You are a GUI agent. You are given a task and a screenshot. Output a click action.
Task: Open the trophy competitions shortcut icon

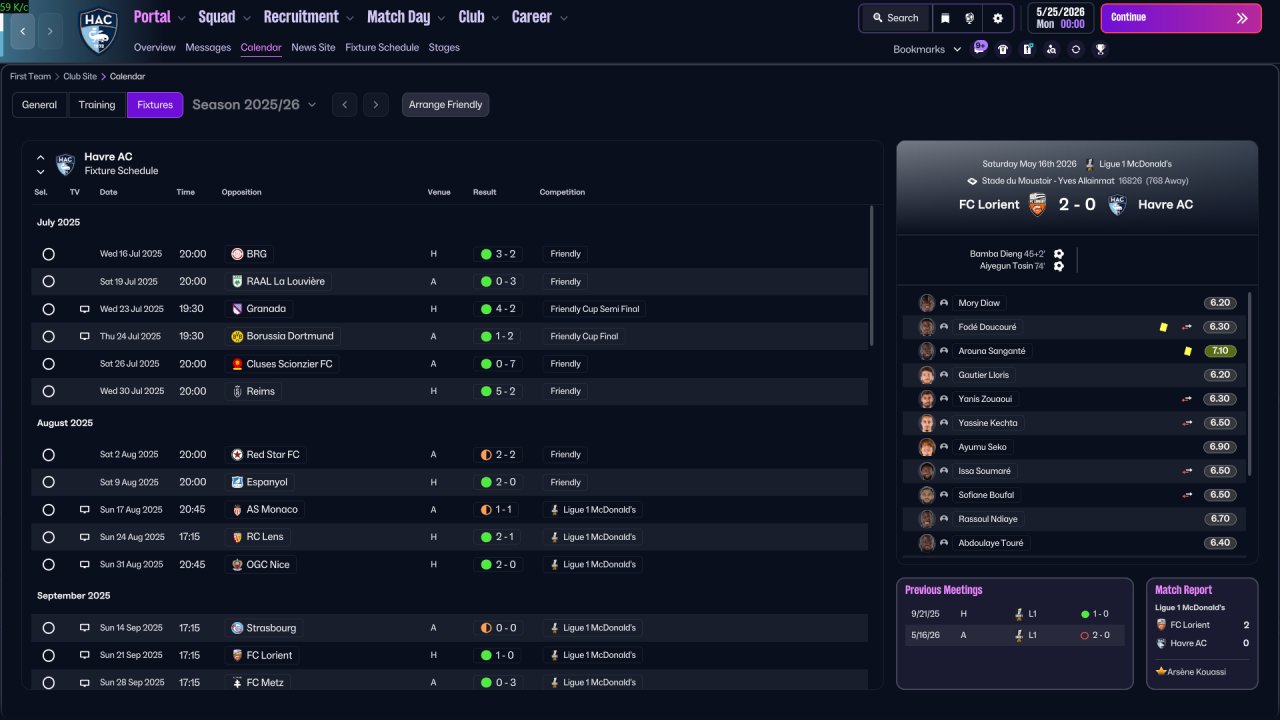[1100, 49]
